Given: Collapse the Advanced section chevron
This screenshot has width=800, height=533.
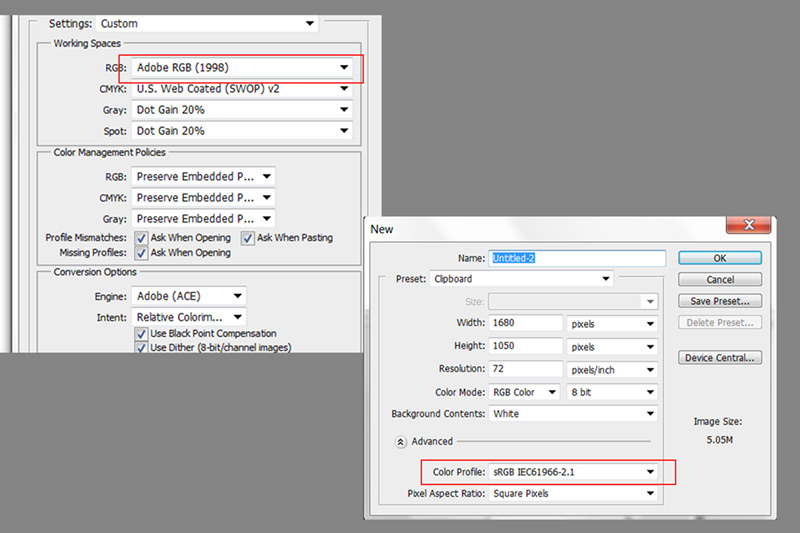Looking at the screenshot, I should 401,442.
